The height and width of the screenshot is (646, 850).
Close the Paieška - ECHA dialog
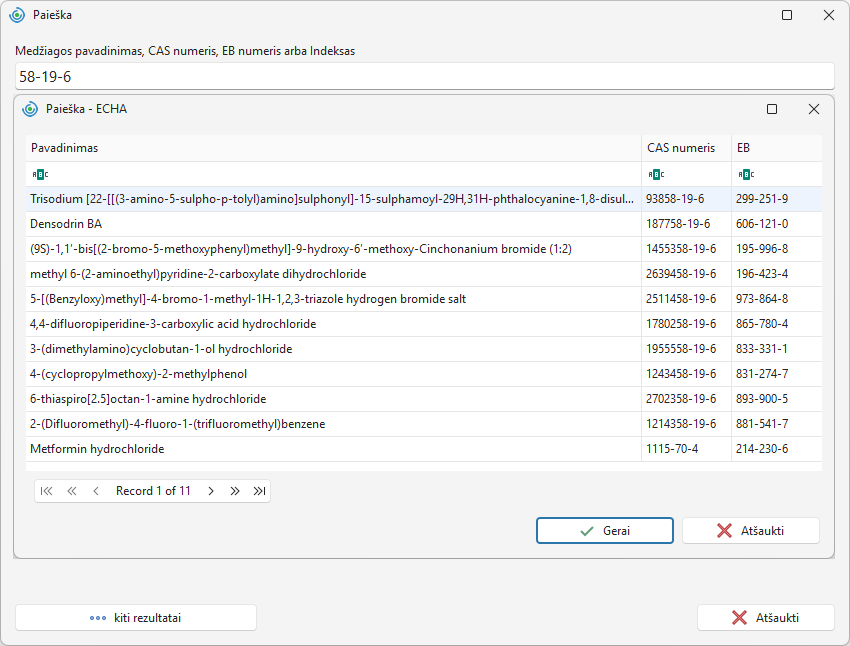pyautogui.click(x=814, y=109)
